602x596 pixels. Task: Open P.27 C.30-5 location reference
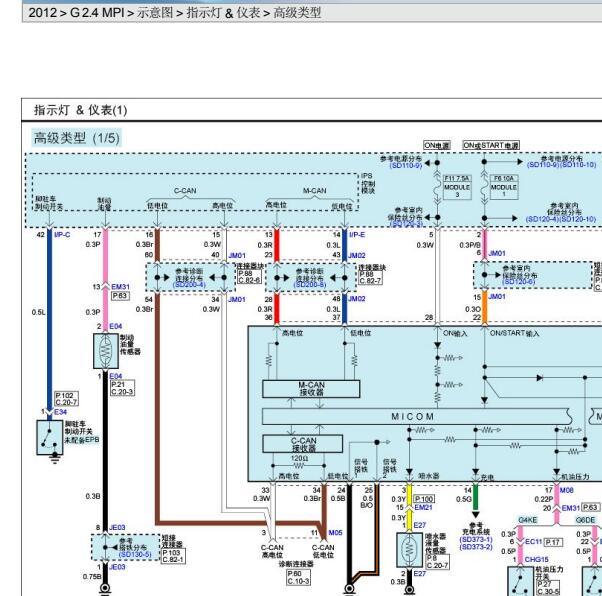pyautogui.click(x=548, y=588)
